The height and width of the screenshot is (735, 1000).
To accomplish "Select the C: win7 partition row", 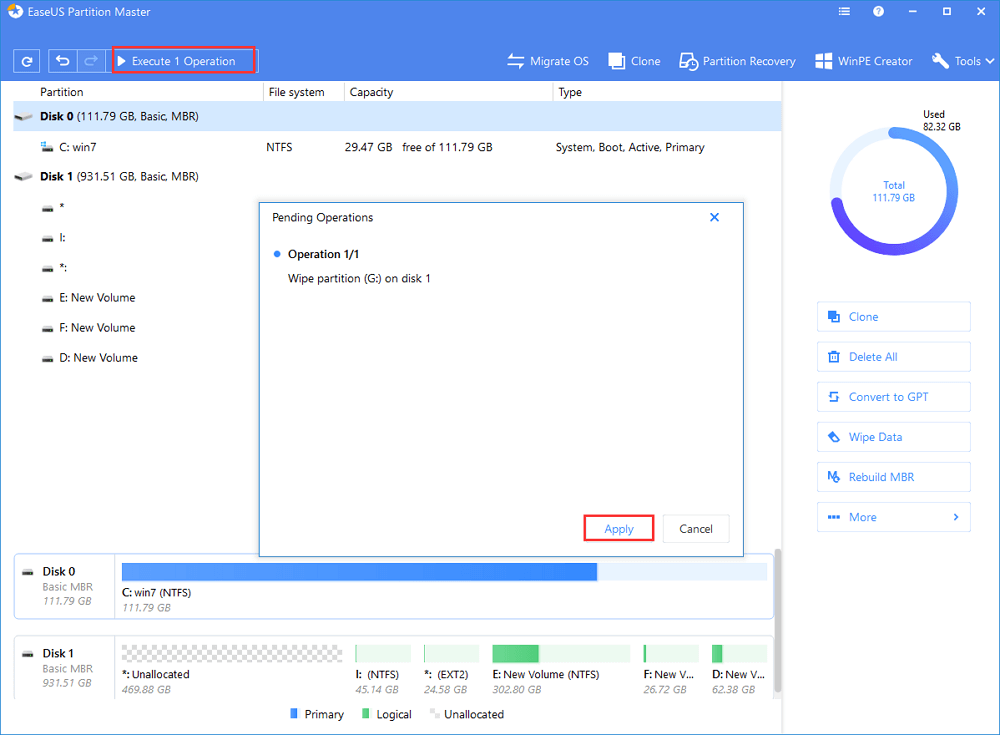I will click(397, 147).
